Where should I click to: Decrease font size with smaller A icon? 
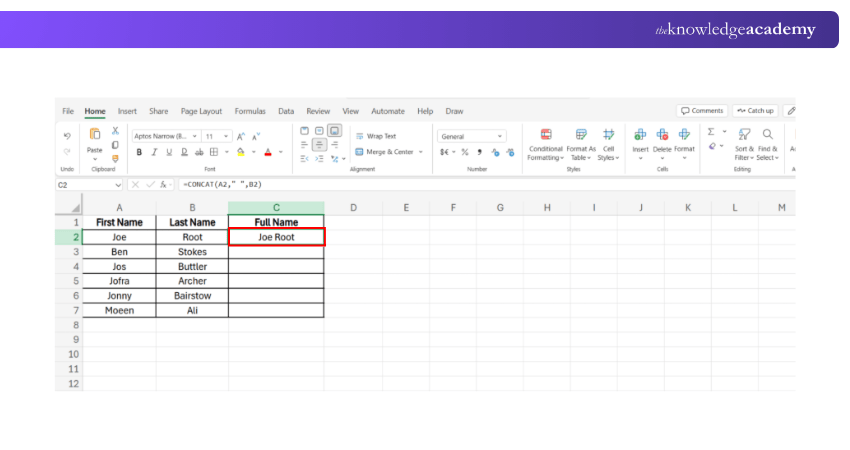[x=256, y=137]
